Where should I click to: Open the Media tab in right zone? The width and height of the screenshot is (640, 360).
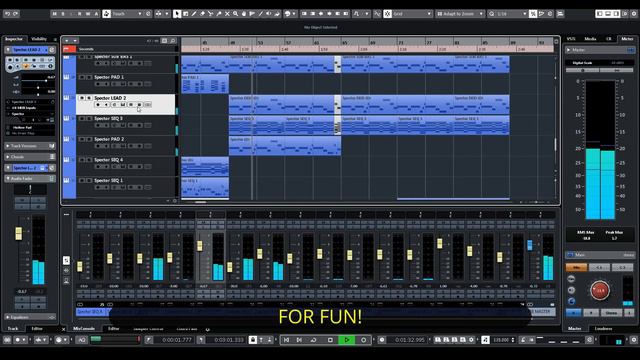click(590, 39)
